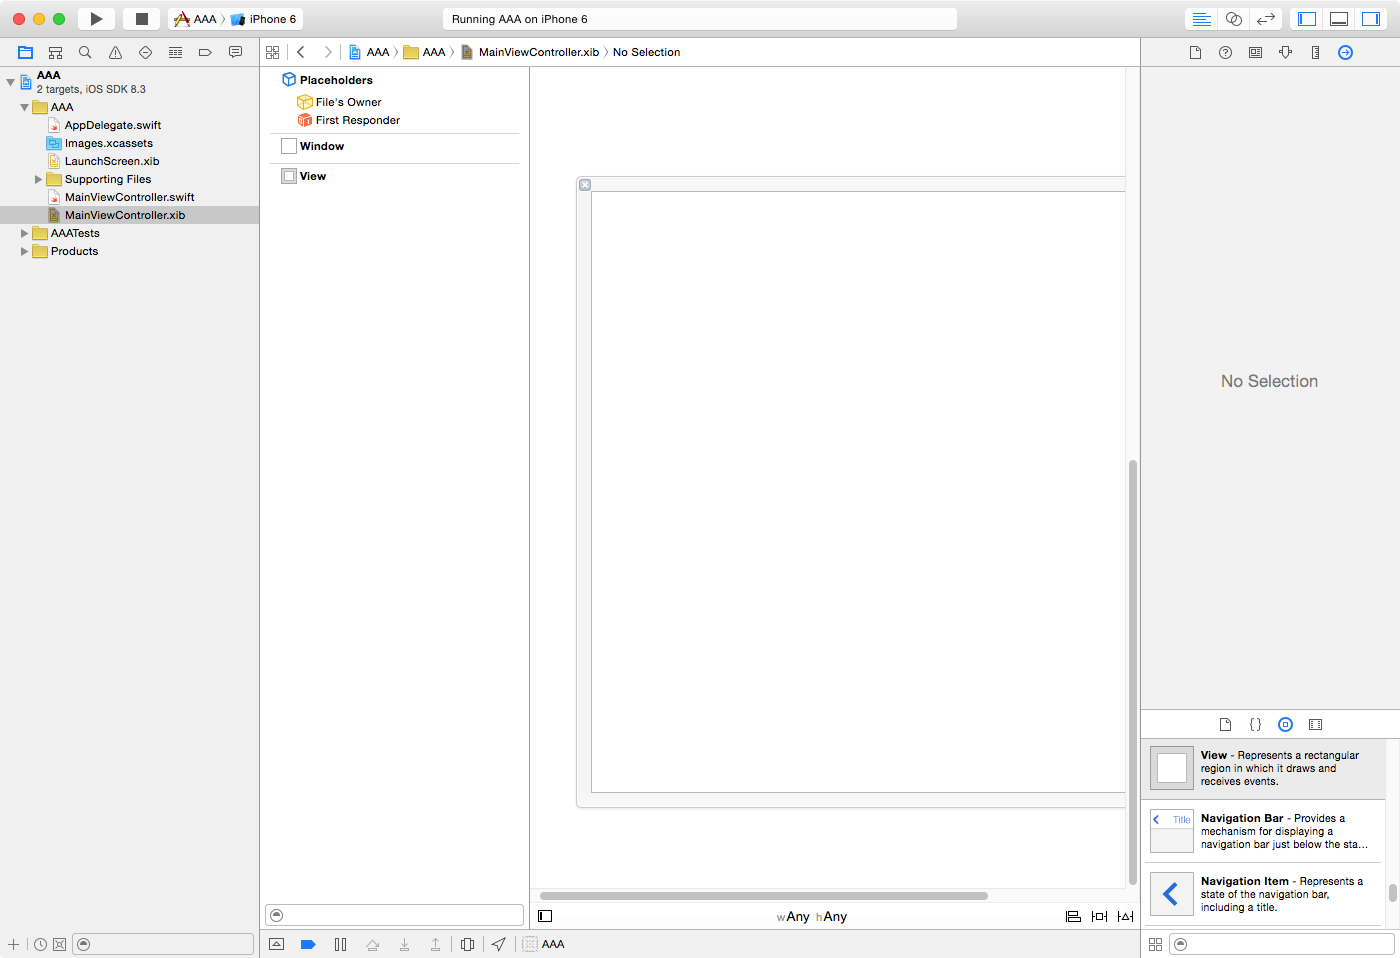Show the Media library
The height and width of the screenshot is (958, 1400).
(x=1315, y=724)
